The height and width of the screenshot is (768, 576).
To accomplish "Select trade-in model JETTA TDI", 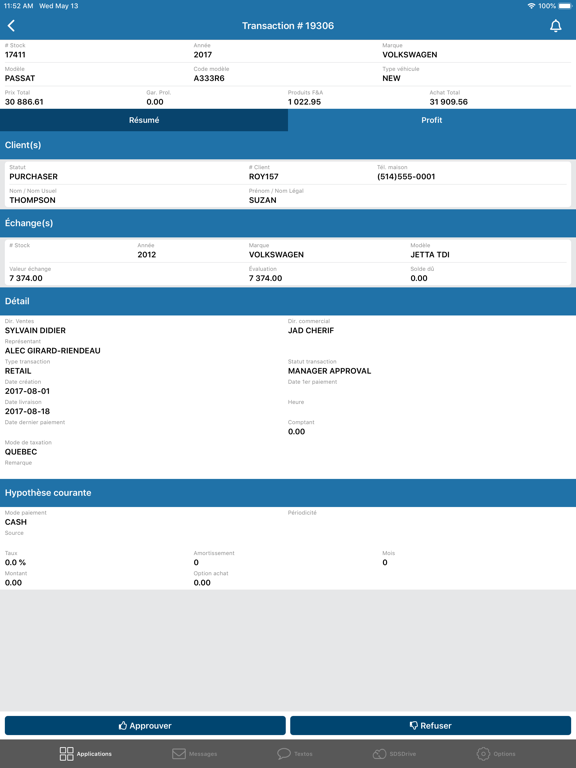I will click(x=430, y=255).
